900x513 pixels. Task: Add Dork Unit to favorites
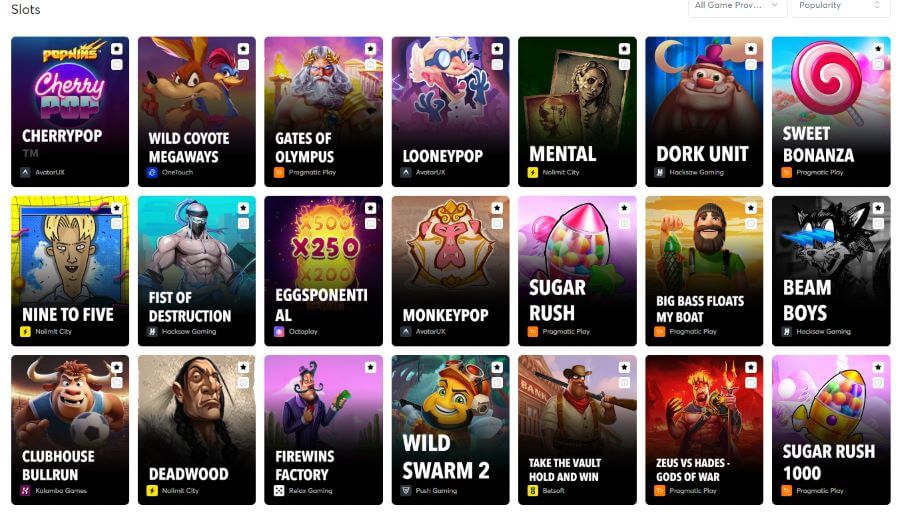pos(751,49)
